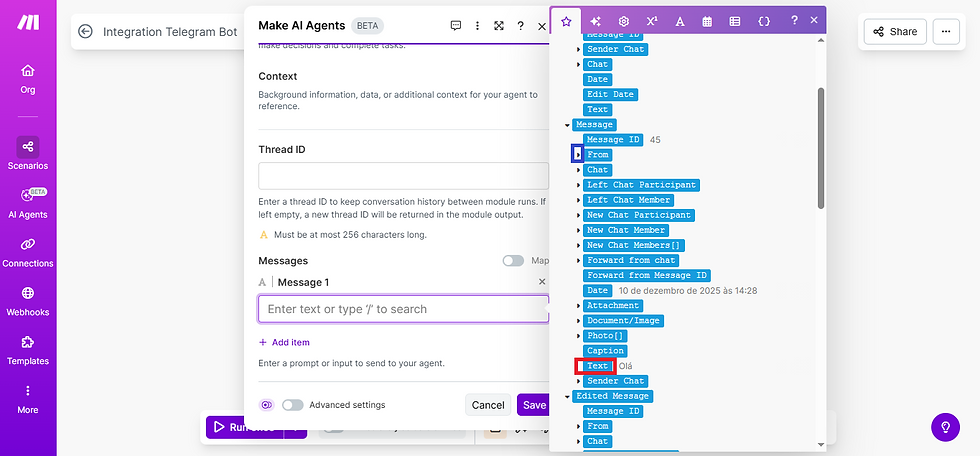Expand the New Chat Member item
This screenshot has width=980, height=456.
point(579,230)
